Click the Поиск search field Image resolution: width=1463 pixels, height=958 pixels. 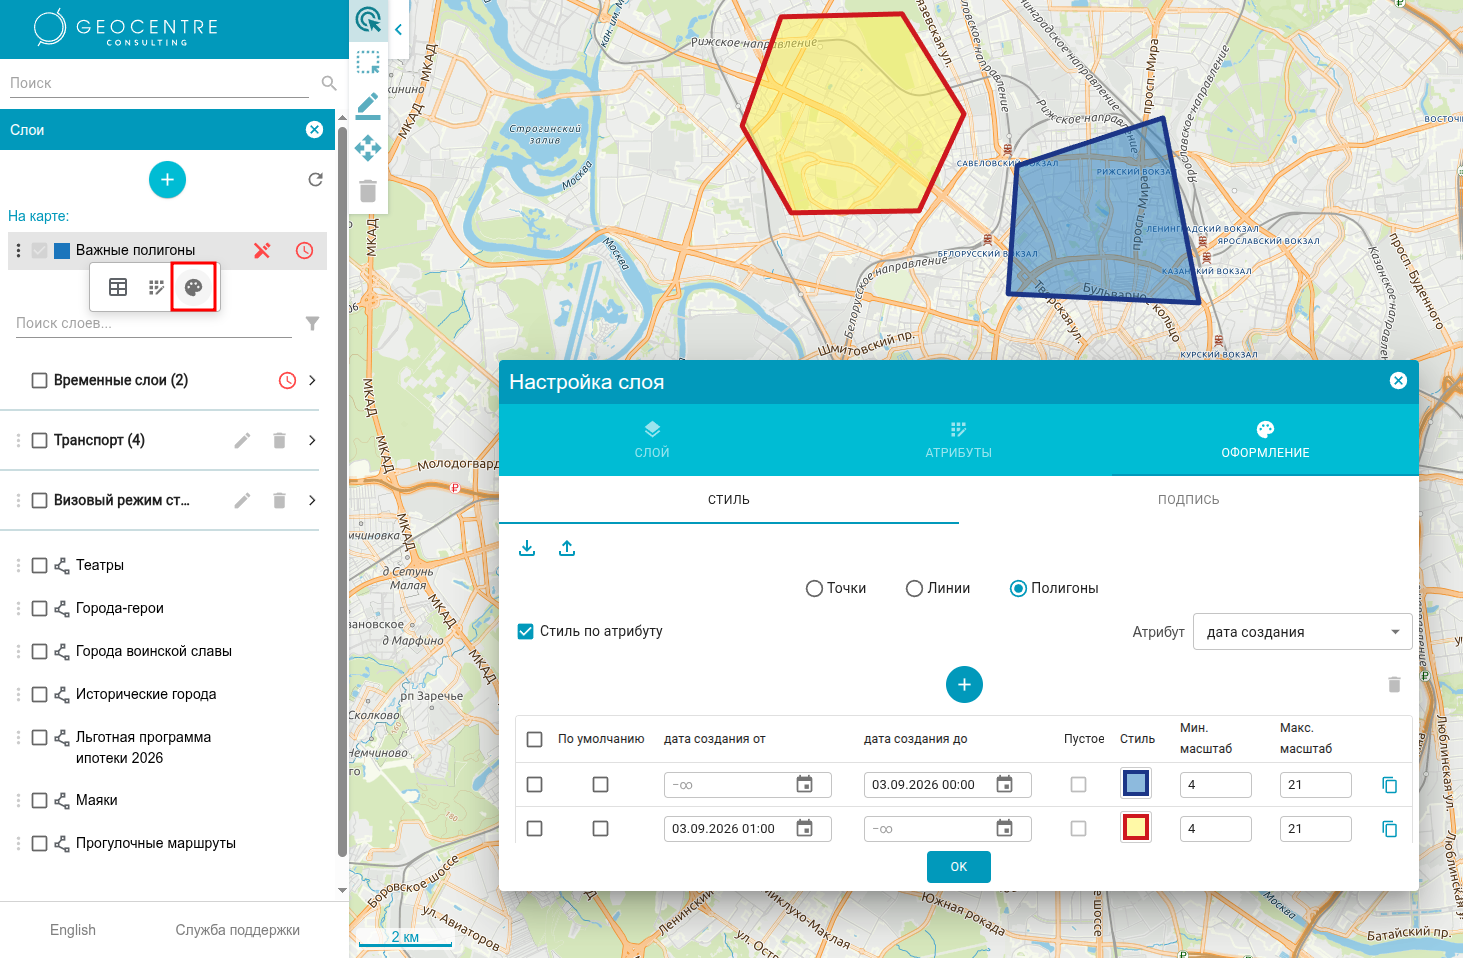pos(160,83)
